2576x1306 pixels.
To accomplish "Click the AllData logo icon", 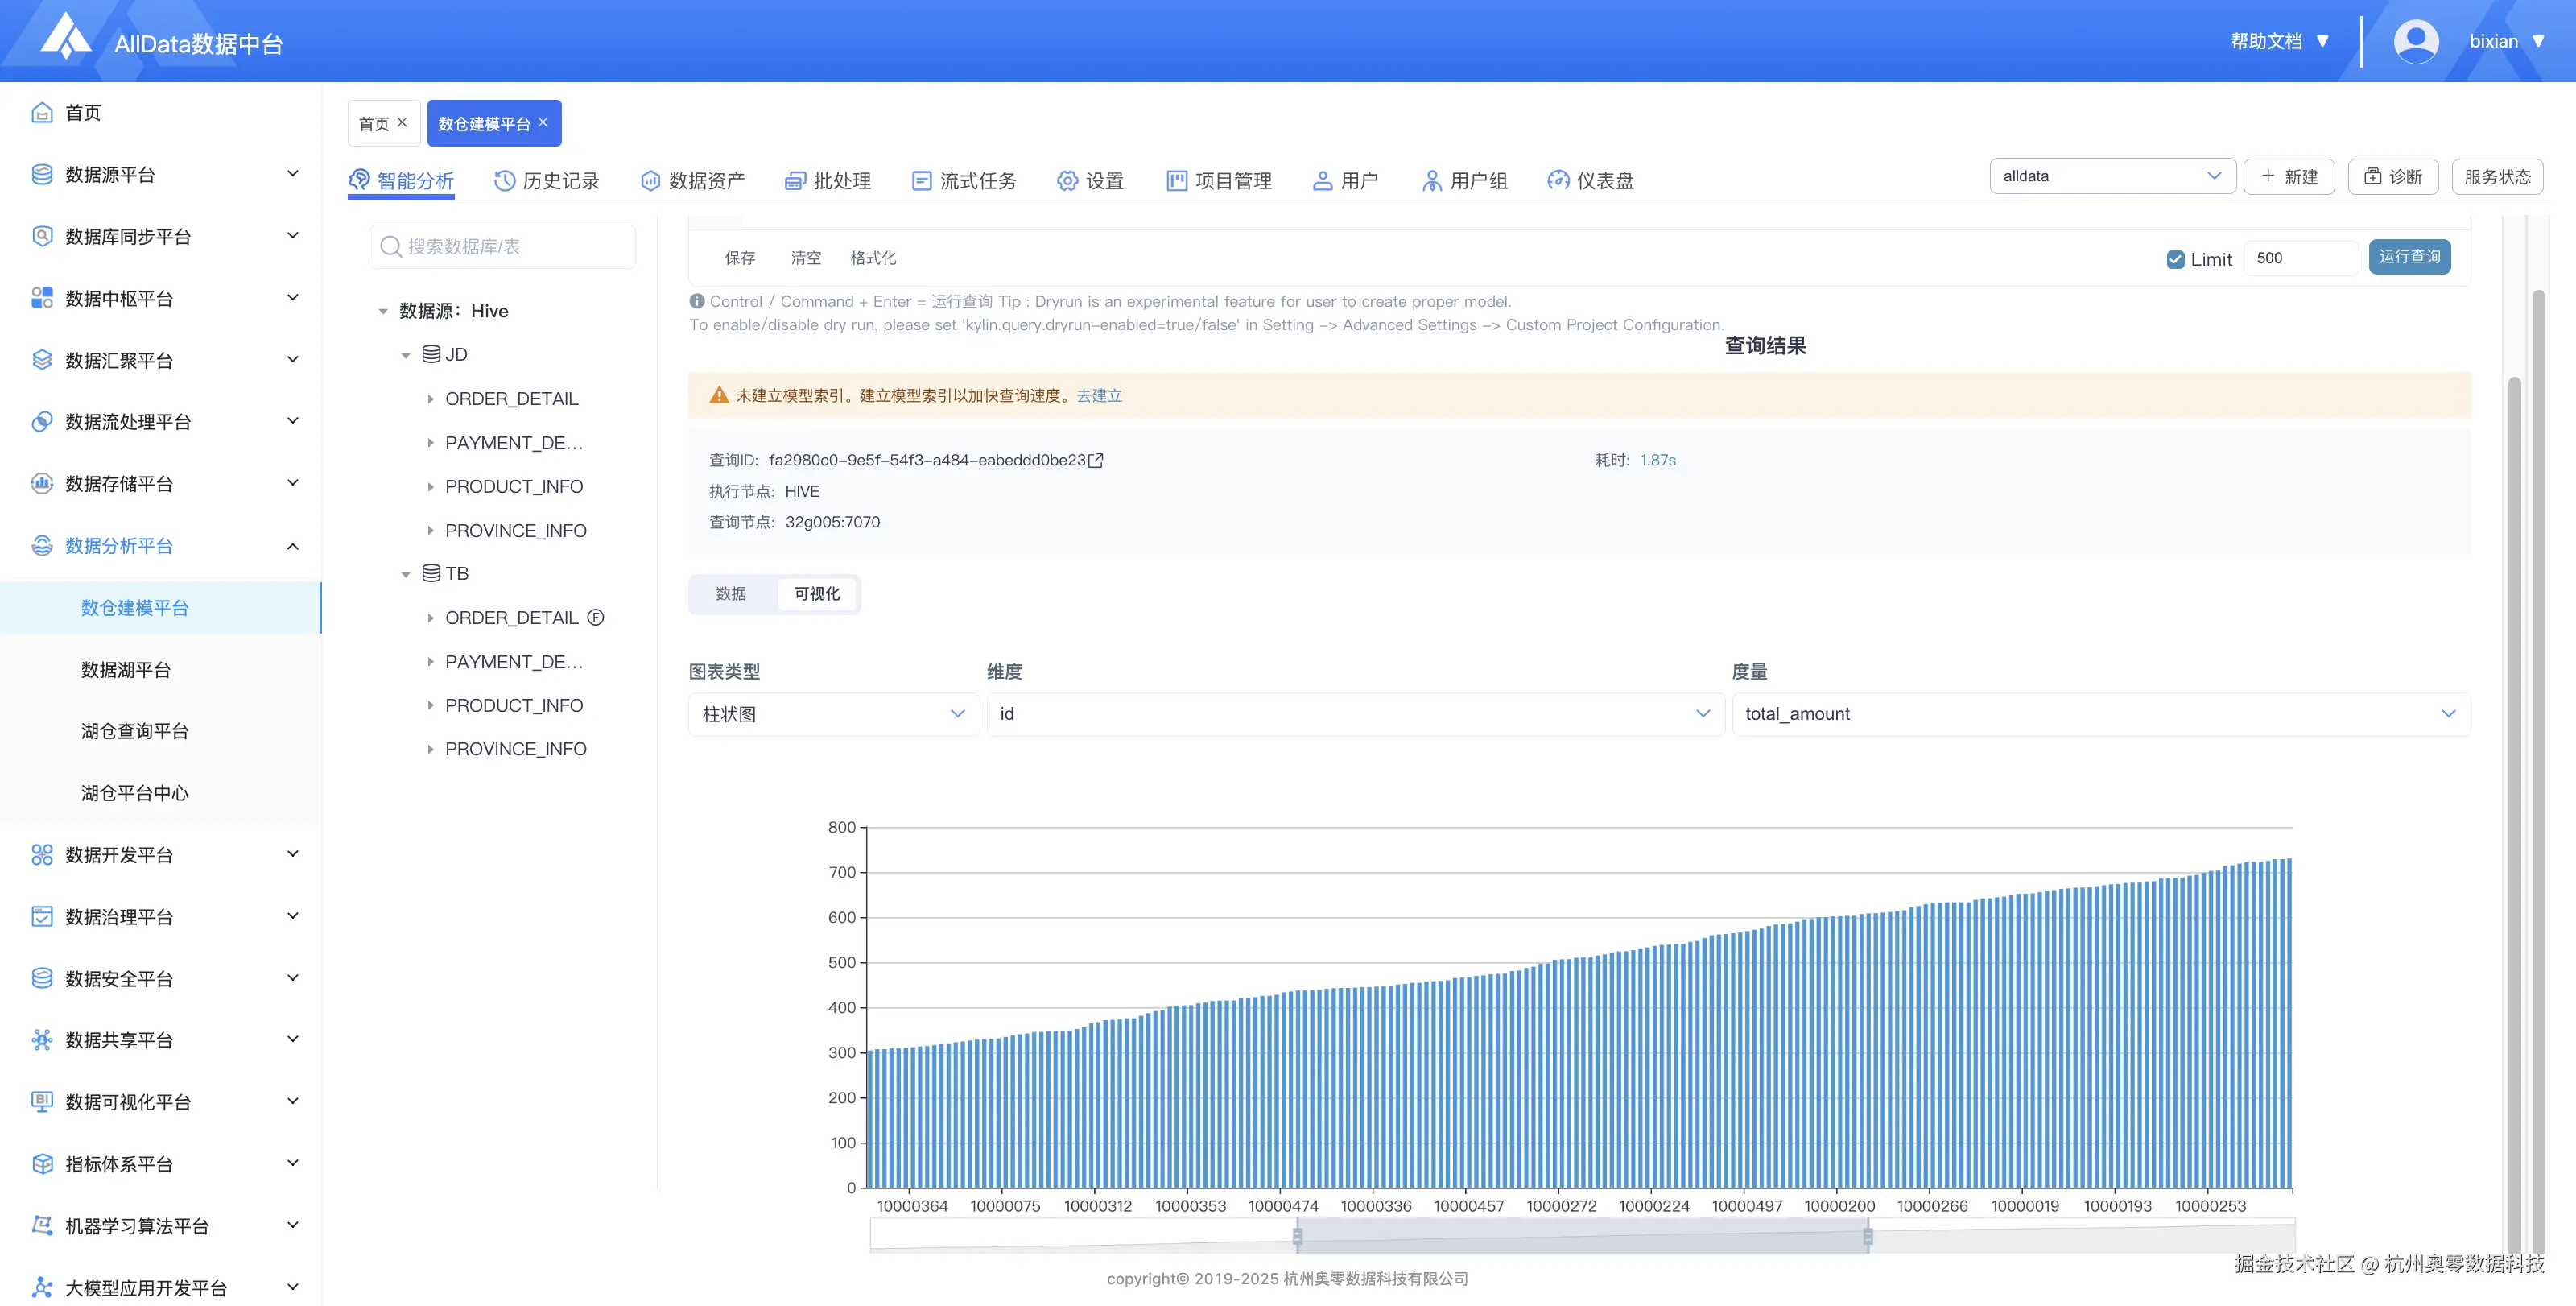I will click(x=66, y=38).
